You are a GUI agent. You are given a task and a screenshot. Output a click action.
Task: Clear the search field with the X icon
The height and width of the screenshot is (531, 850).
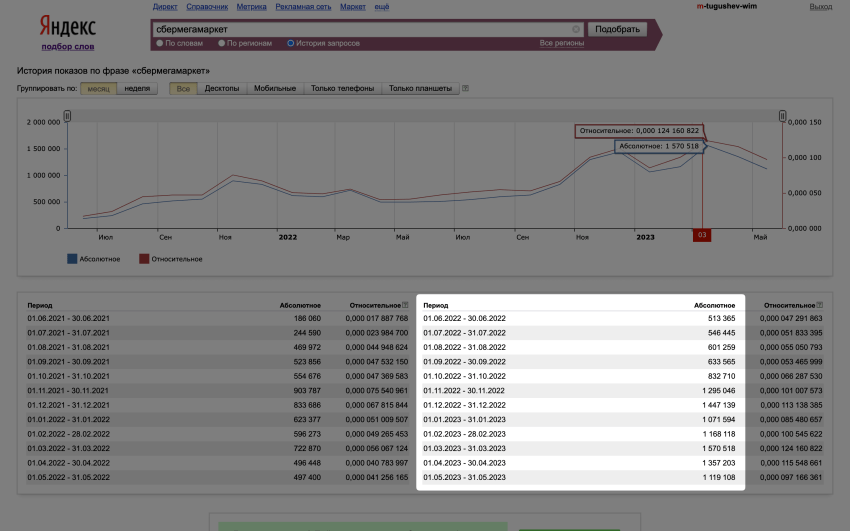576,29
